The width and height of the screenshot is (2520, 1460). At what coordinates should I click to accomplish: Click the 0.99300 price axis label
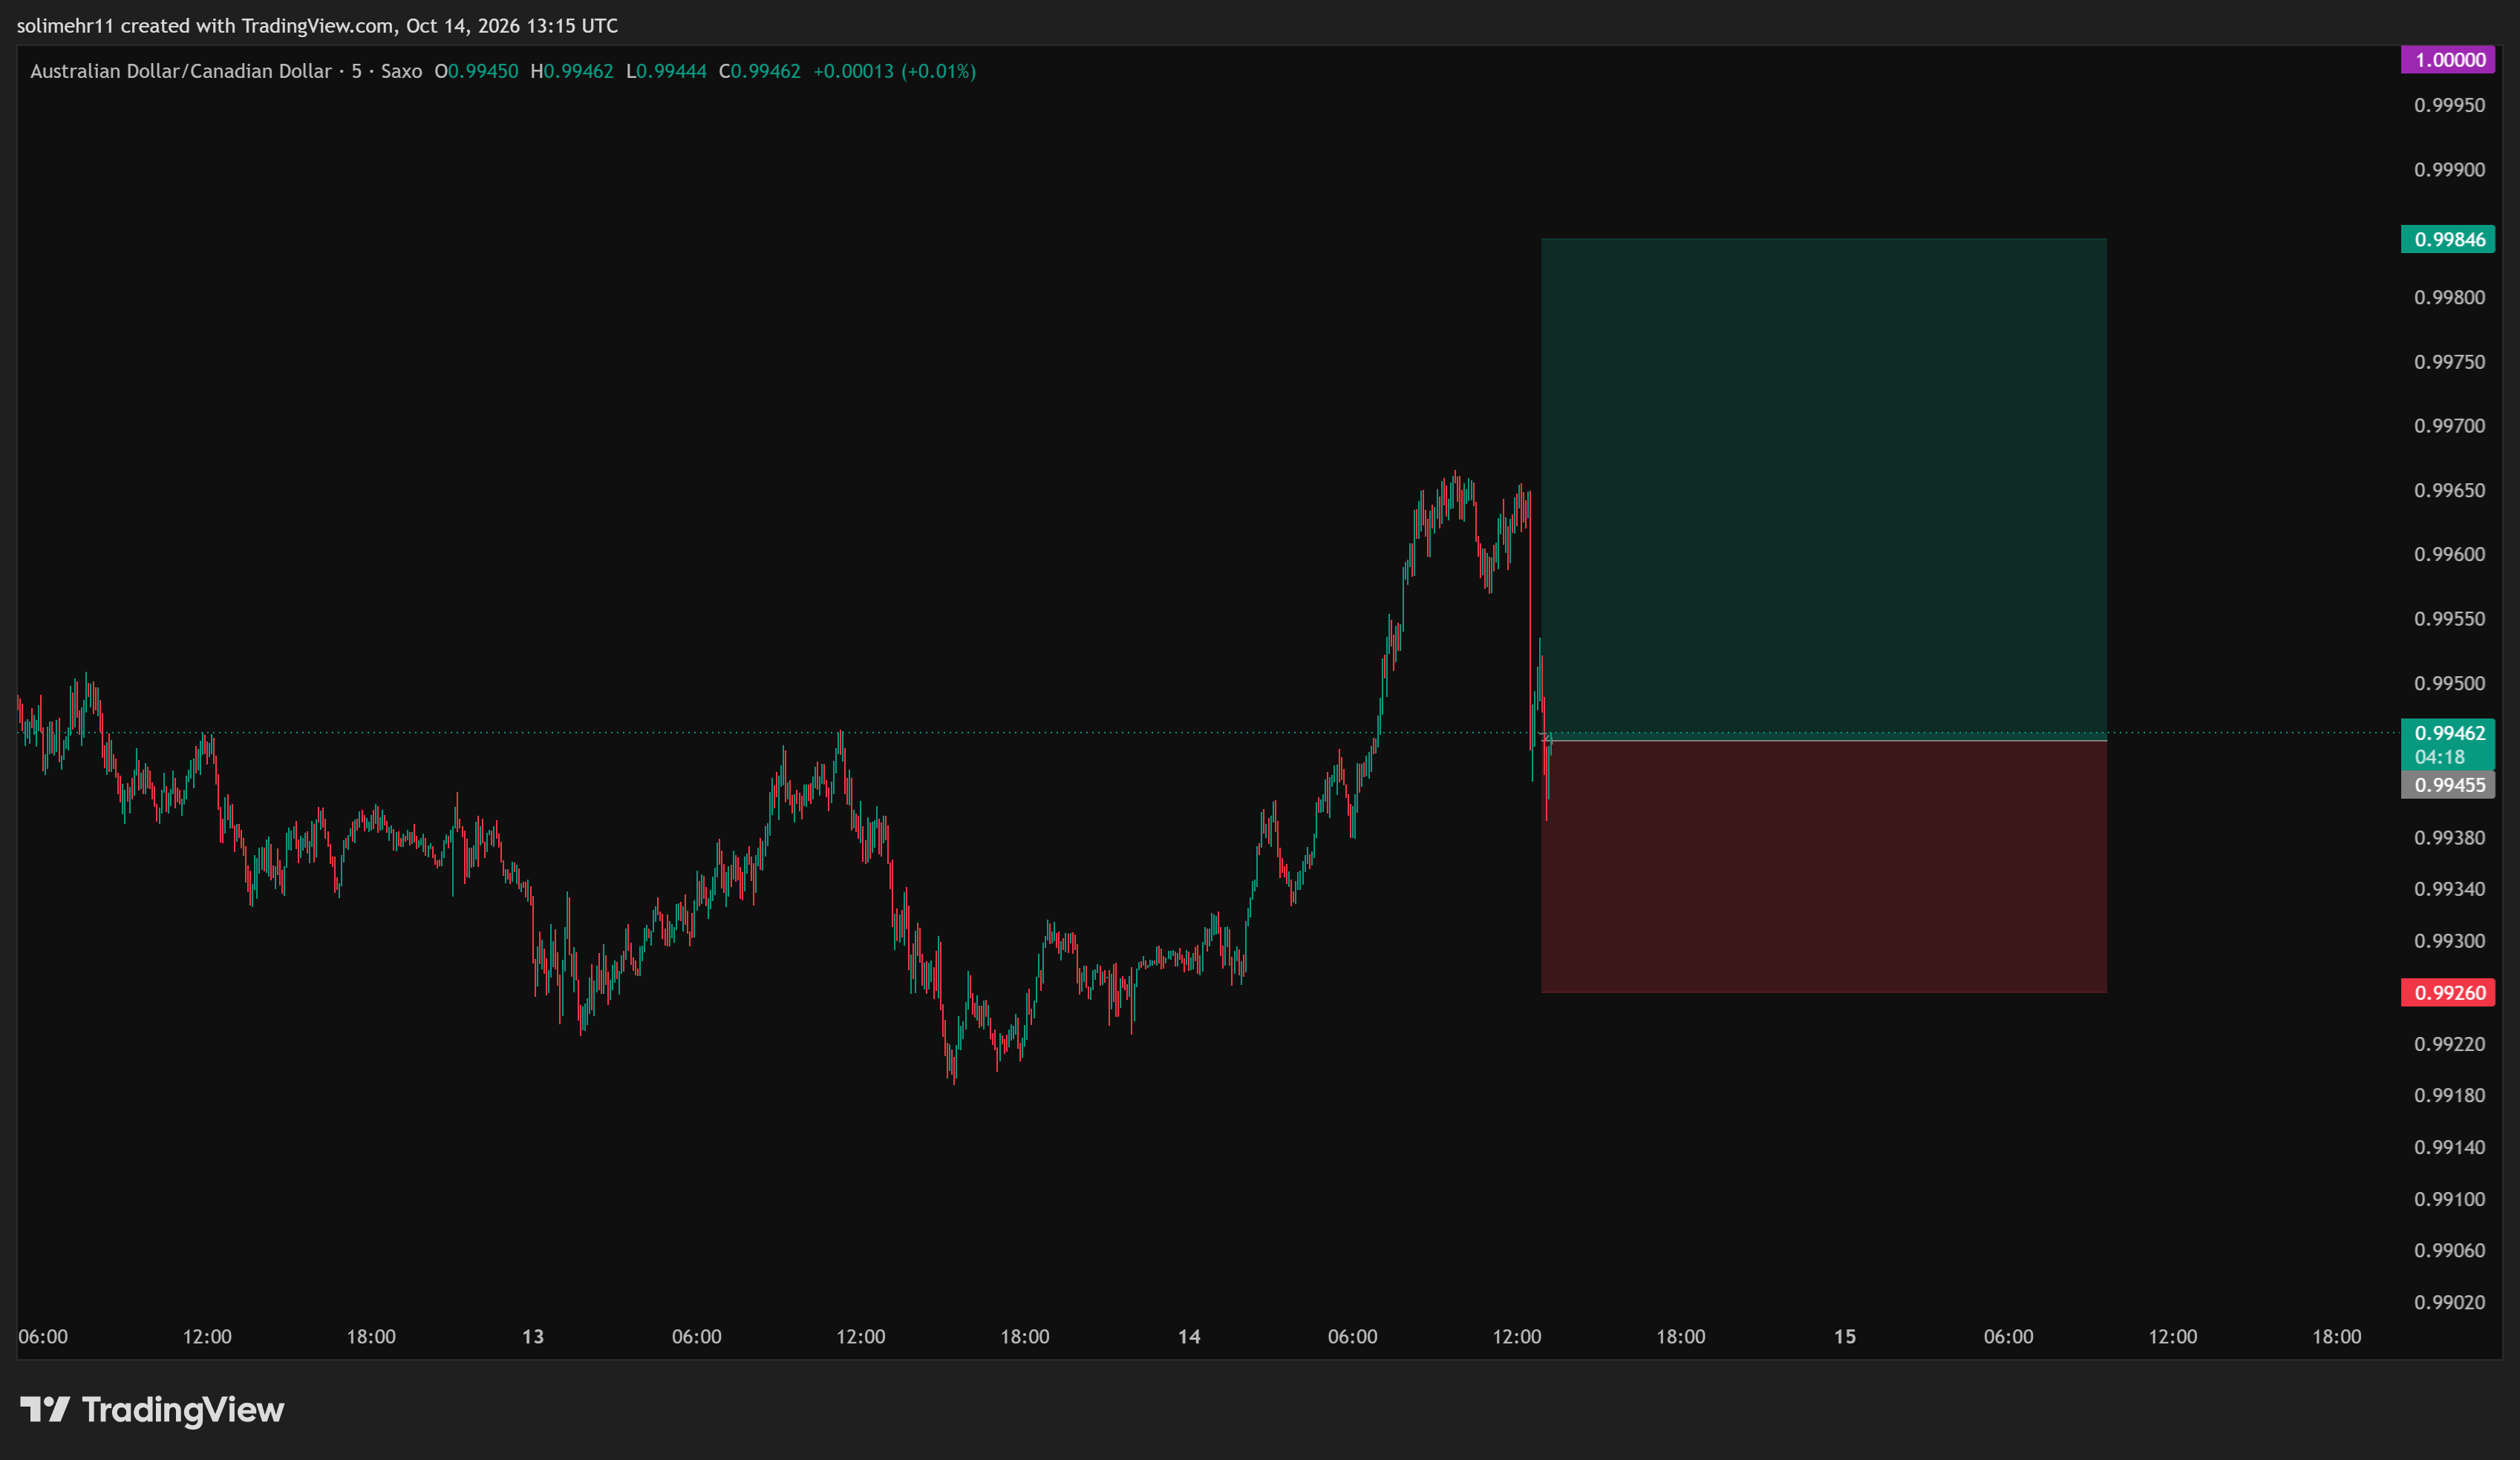pyautogui.click(x=2449, y=941)
